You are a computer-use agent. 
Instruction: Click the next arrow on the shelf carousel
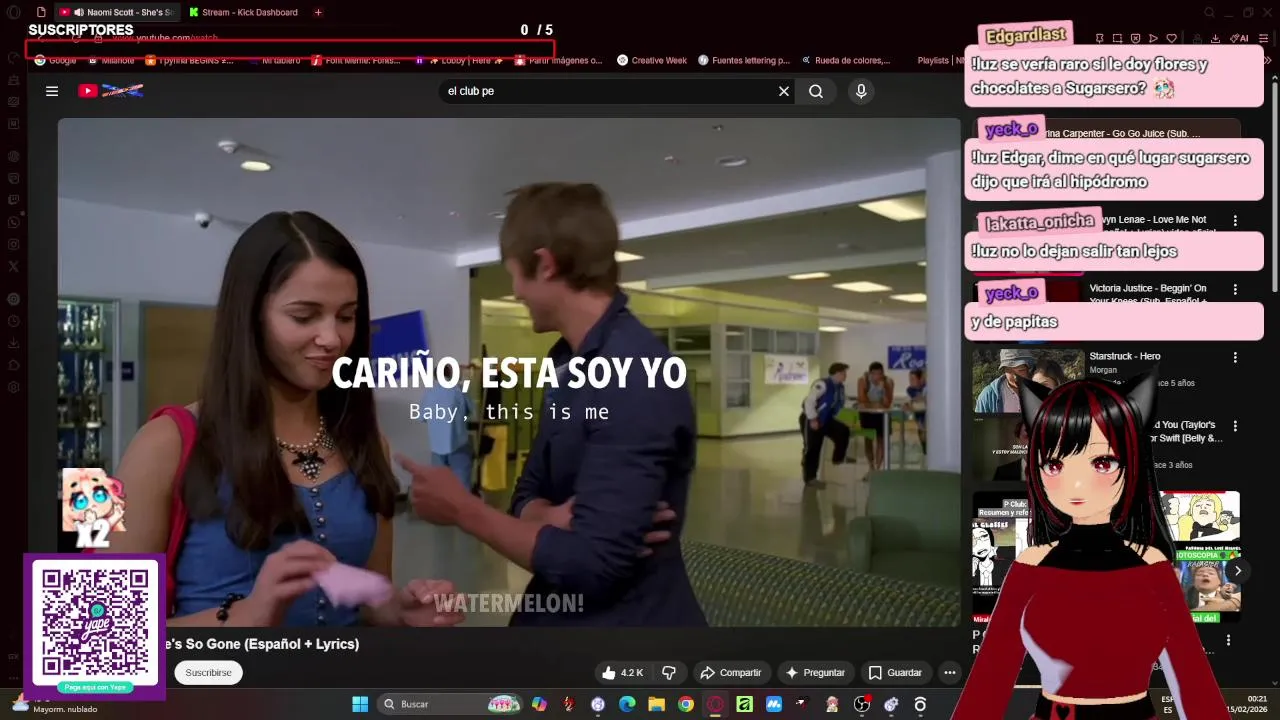click(x=1238, y=571)
